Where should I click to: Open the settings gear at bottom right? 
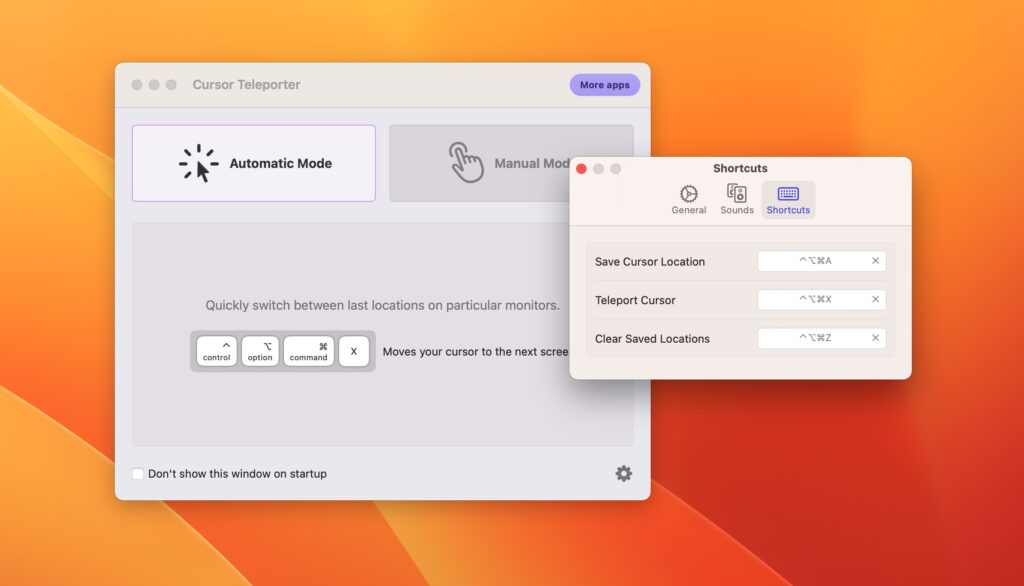(623, 474)
